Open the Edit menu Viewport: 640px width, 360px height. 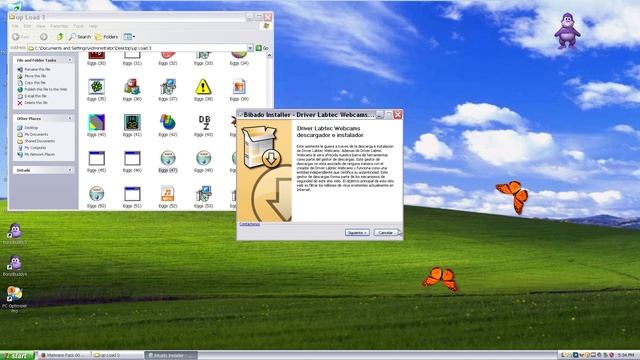(27, 26)
